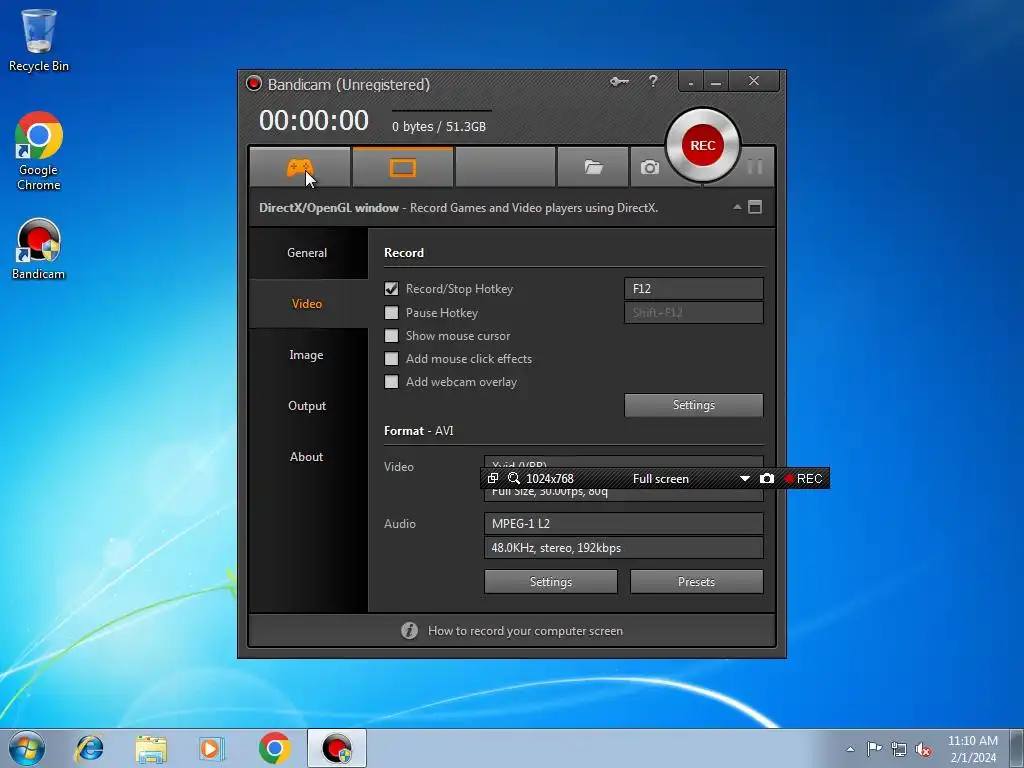The height and width of the screenshot is (768, 1024).
Task: Click the F12 record hotkey field
Action: (x=694, y=289)
